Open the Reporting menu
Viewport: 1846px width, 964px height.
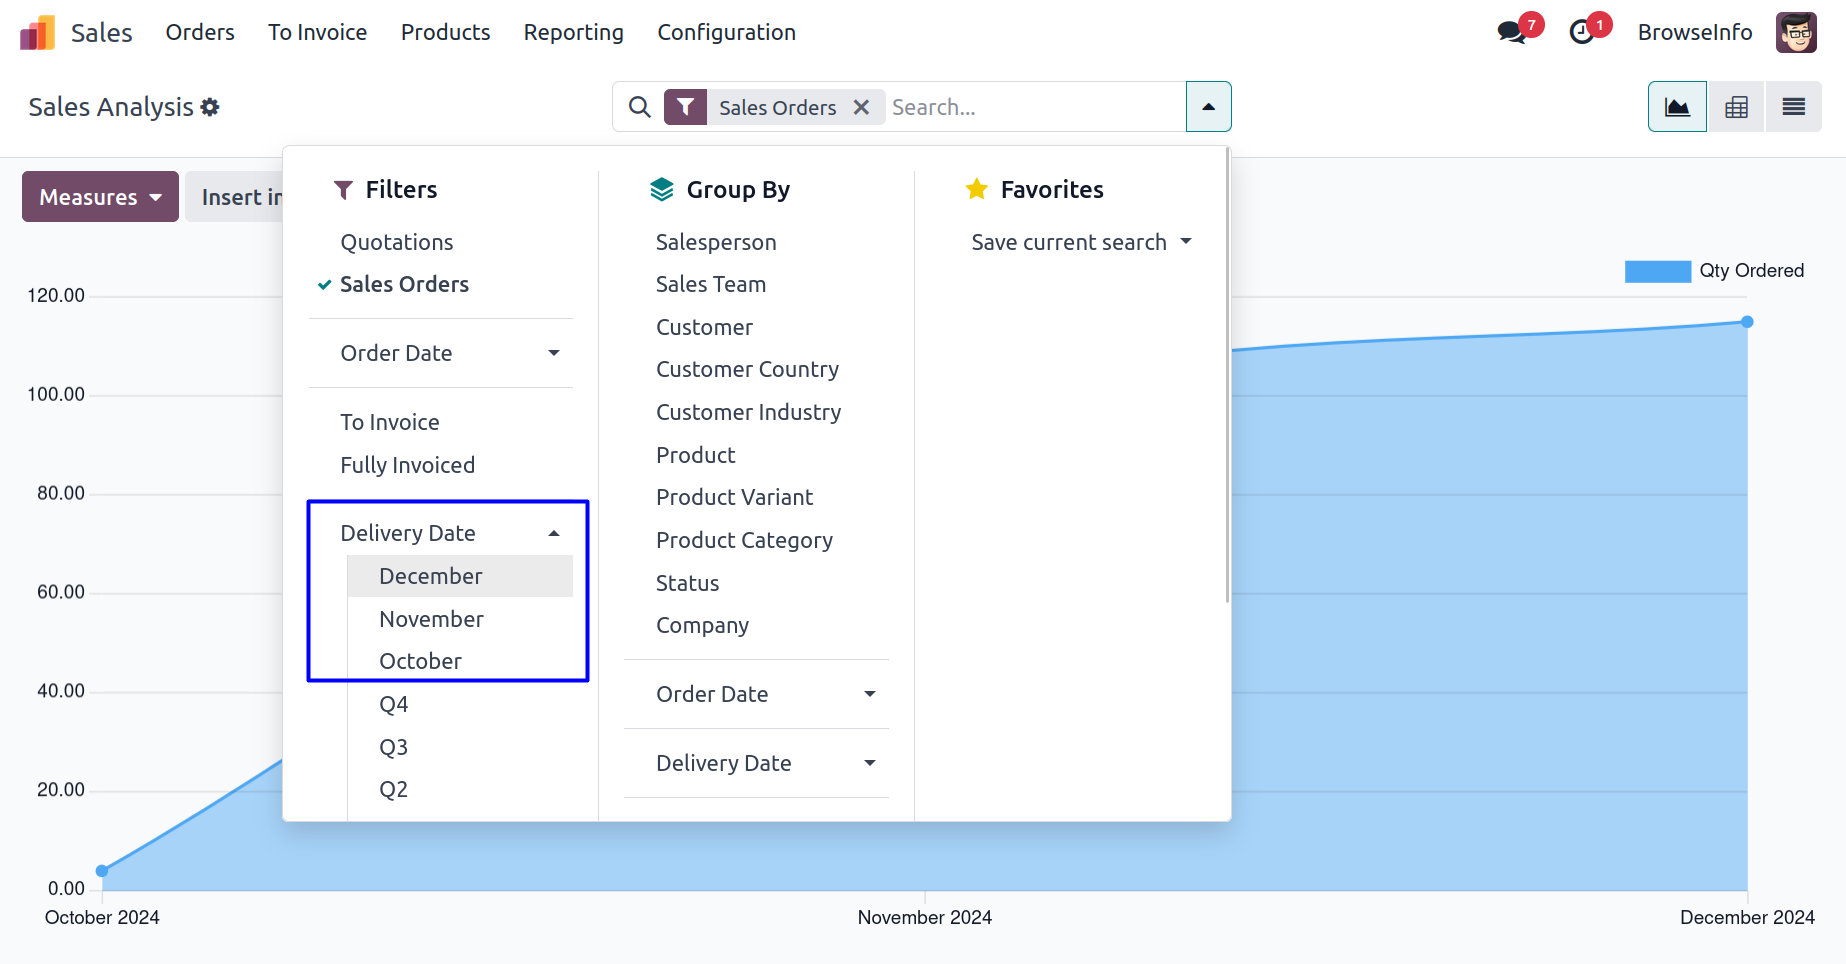(x=573, y=33)
